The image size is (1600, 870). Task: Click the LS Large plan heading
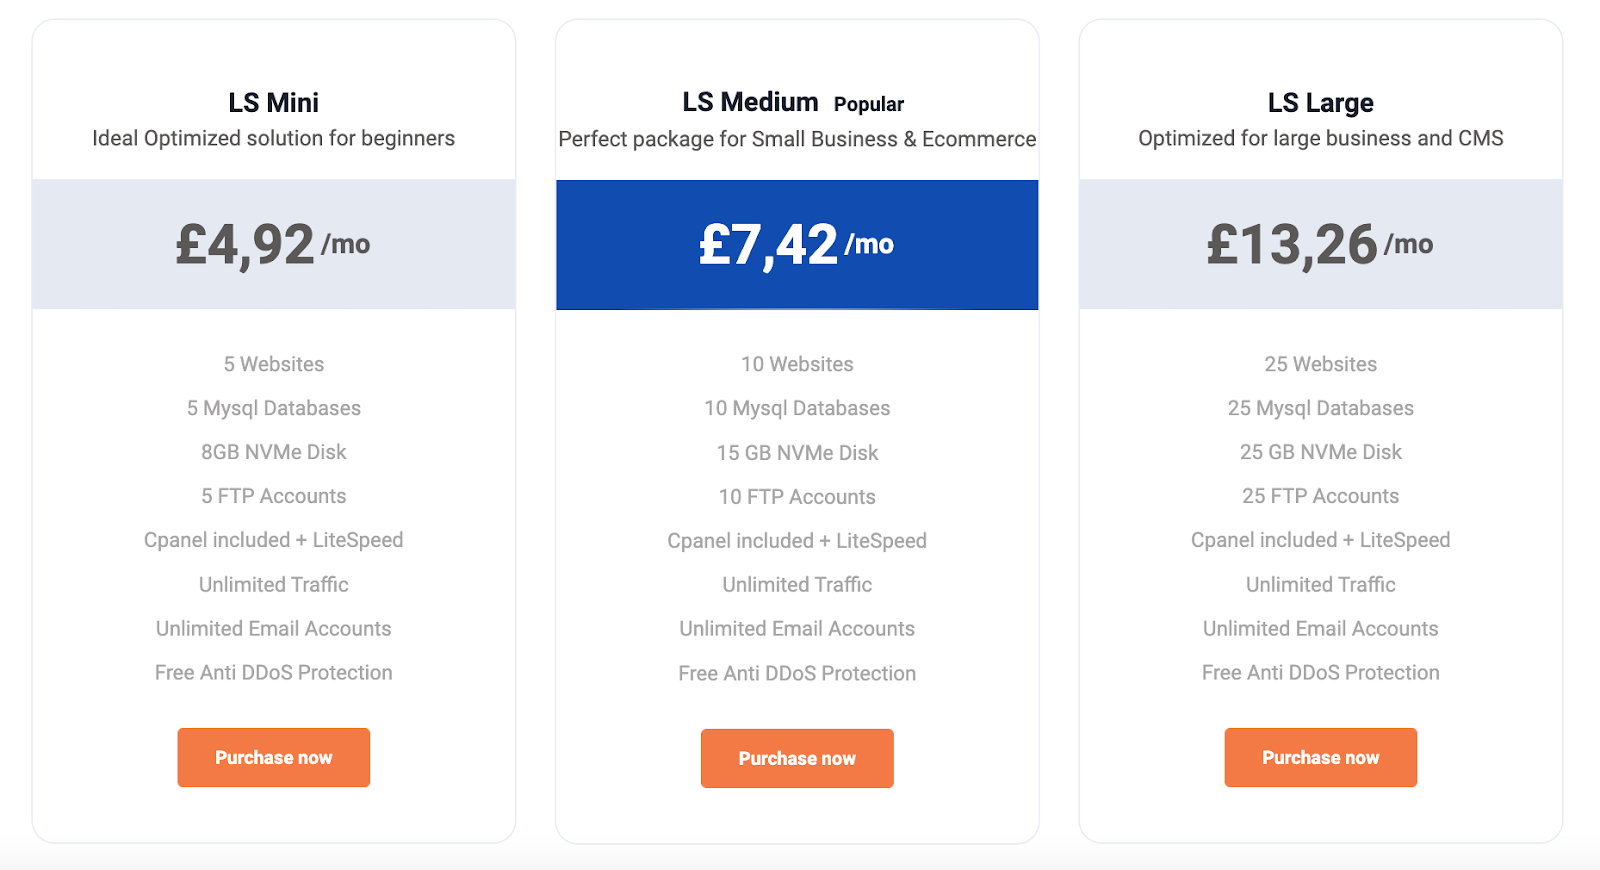coord(1320,102)
